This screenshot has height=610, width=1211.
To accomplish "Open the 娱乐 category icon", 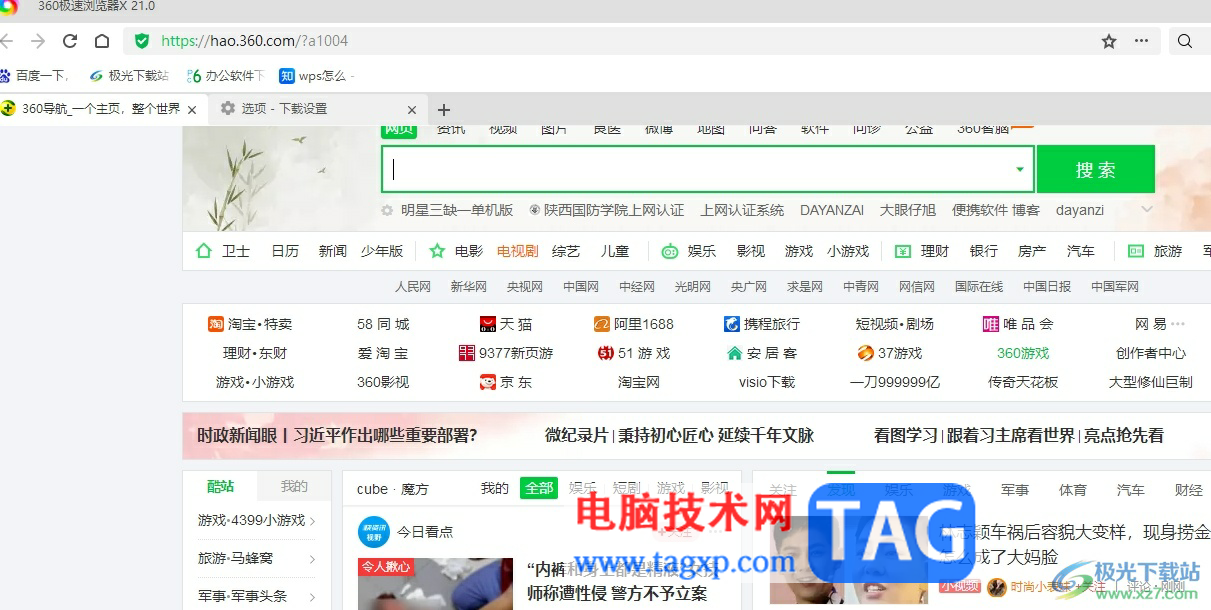I will coord(669,251).
